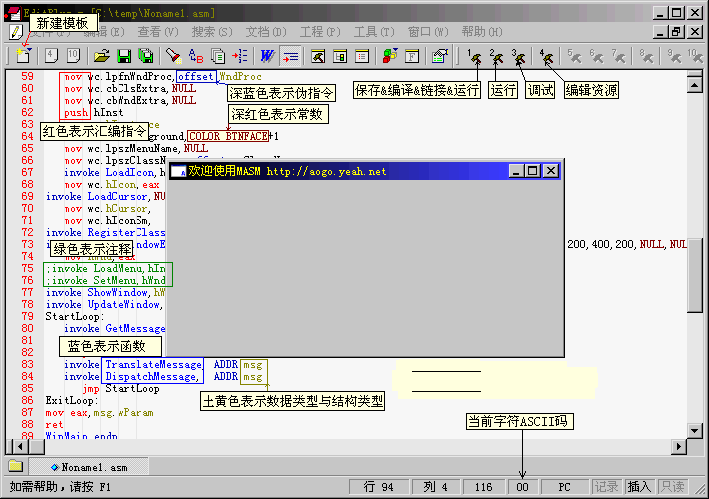Screen dimensions: 709x499
Task: Close the 欢迎使用MASM popup window
Action: (551, 170)
